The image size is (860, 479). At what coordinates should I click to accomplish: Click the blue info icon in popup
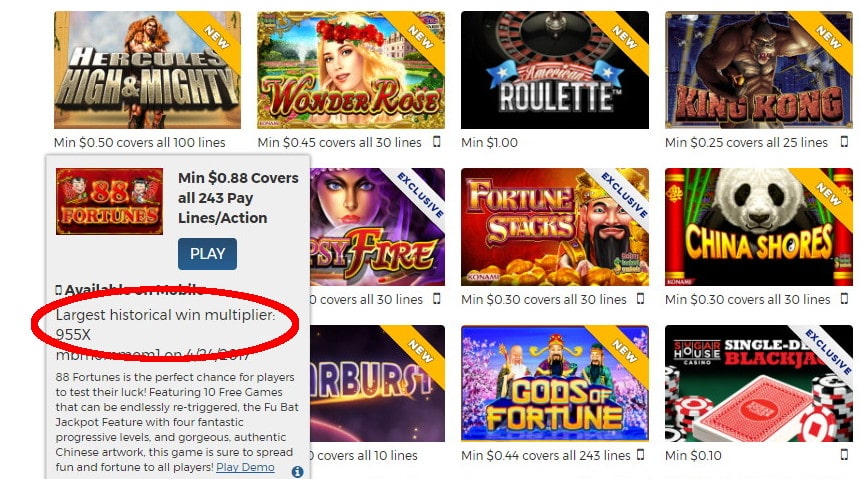297,471
